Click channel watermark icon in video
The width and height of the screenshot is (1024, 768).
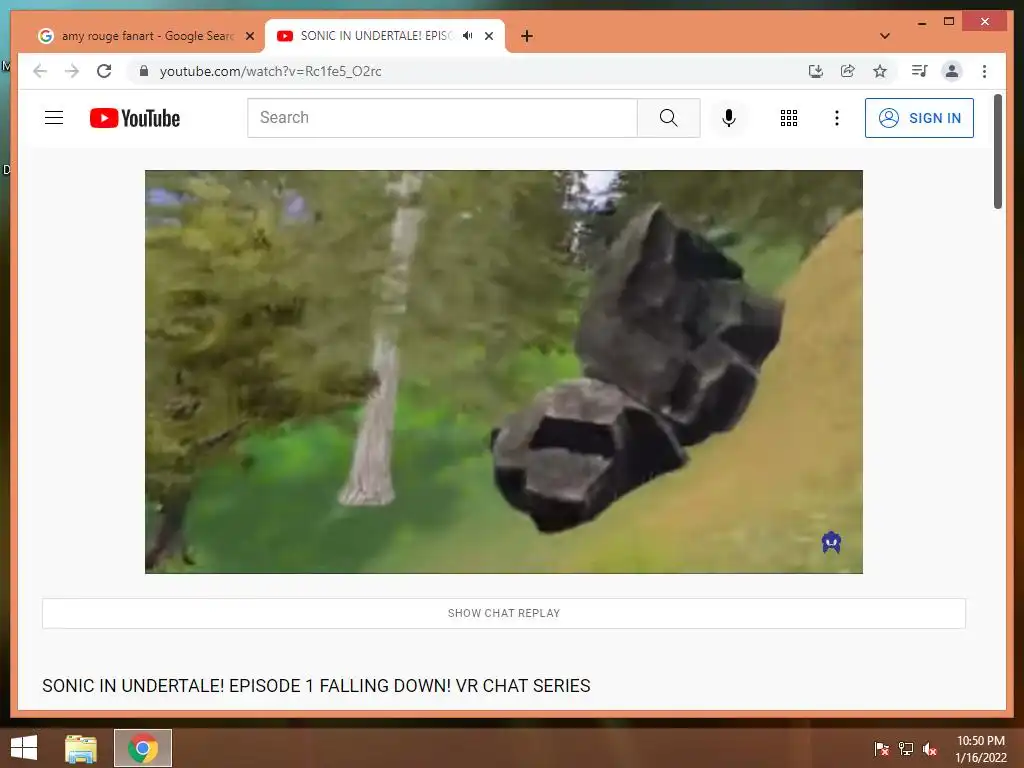(831, 542)
